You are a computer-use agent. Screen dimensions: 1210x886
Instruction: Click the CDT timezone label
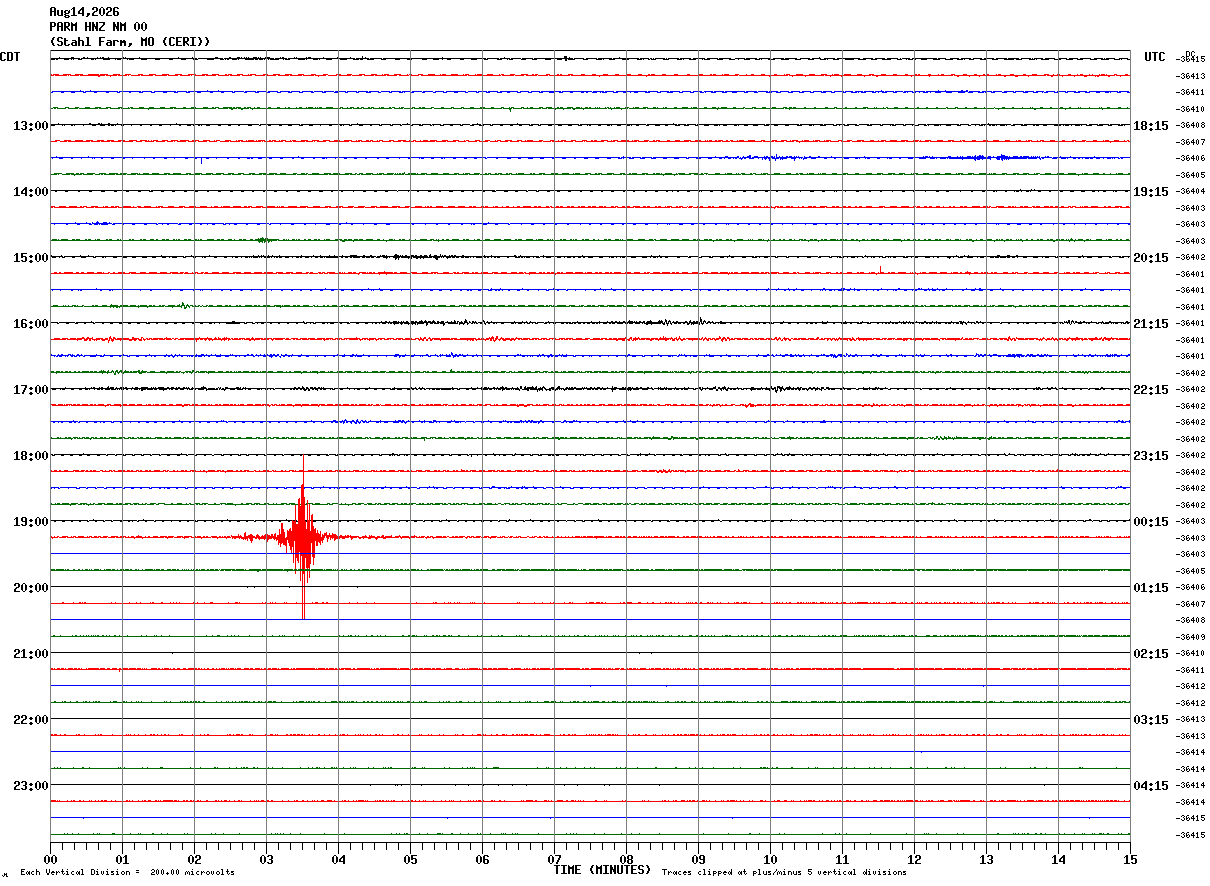[10, 57]
